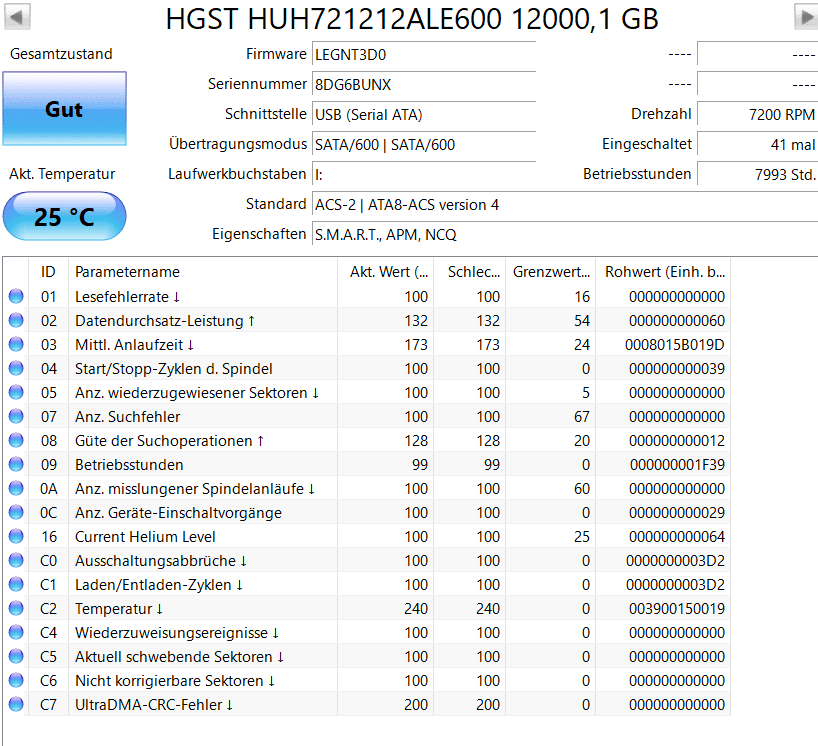Screen dimensions: 818x746
Task: Select the Wiederzuweisungsereignisse parameter name
Action: click(x=177, y=633)
